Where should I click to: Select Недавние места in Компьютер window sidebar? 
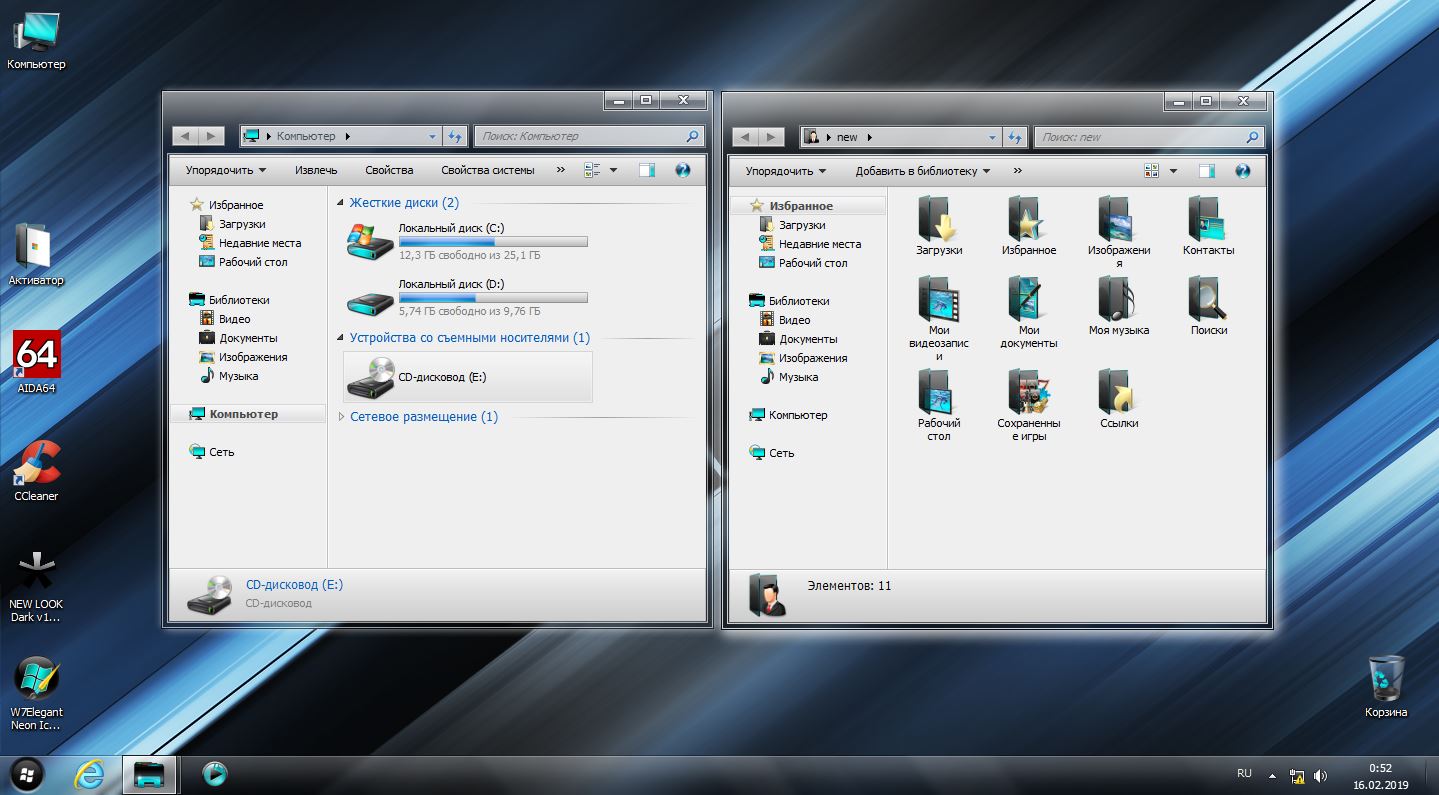coord(260,243)
